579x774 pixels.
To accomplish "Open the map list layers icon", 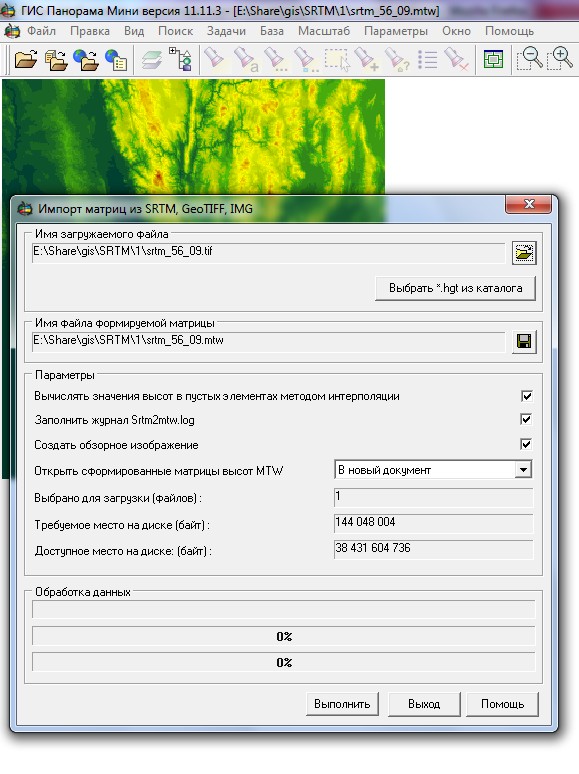I will point(152,60).
